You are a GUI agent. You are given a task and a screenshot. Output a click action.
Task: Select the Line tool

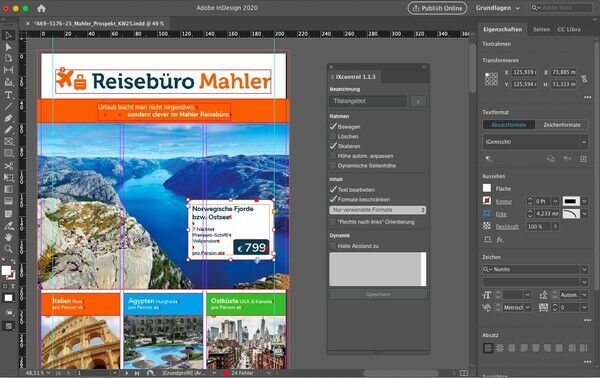point(8,106)
